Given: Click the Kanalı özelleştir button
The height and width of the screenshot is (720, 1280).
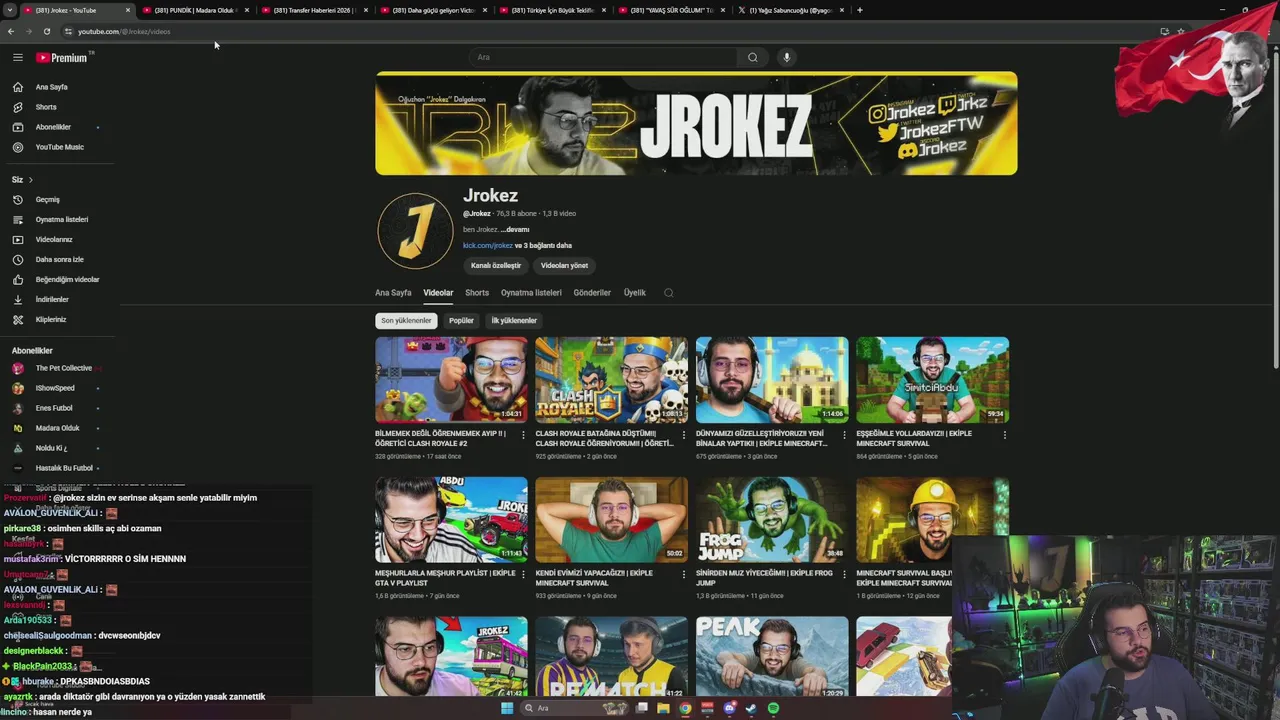Looking at the screenshot, I should tap(496, 266).
